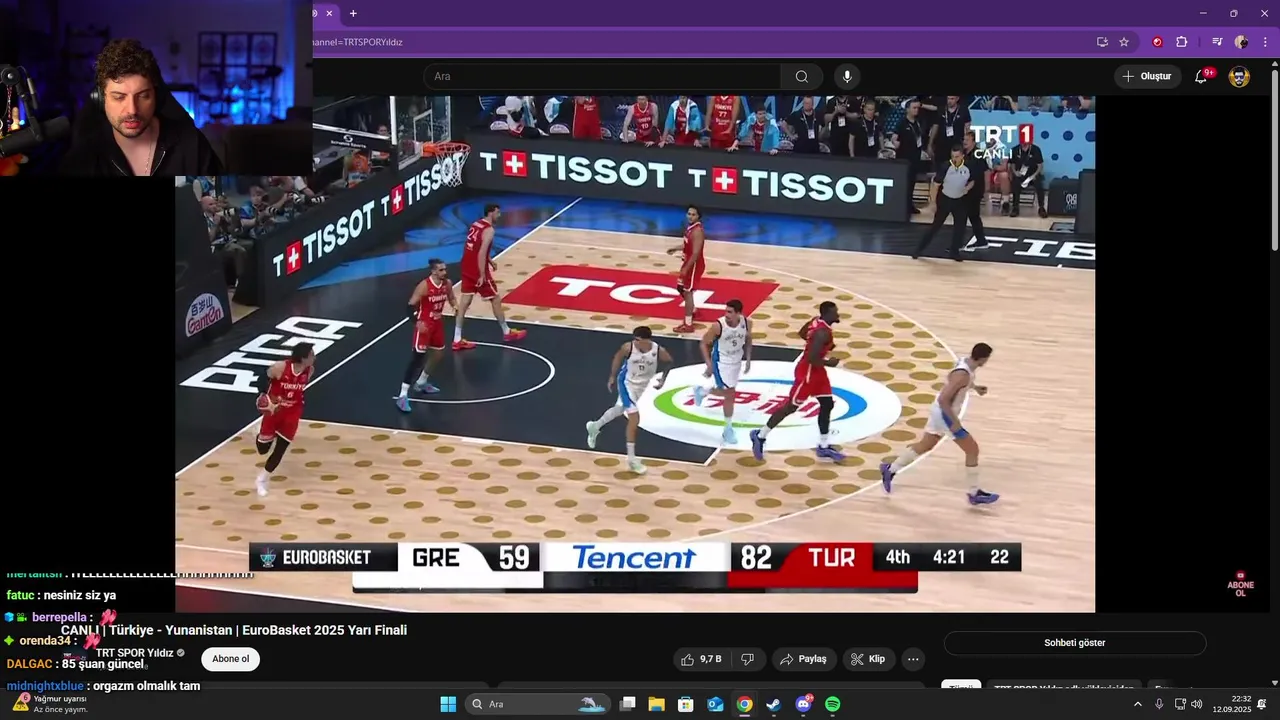Expand the system tray hidden icons chevron

(x=1137, y=704)
